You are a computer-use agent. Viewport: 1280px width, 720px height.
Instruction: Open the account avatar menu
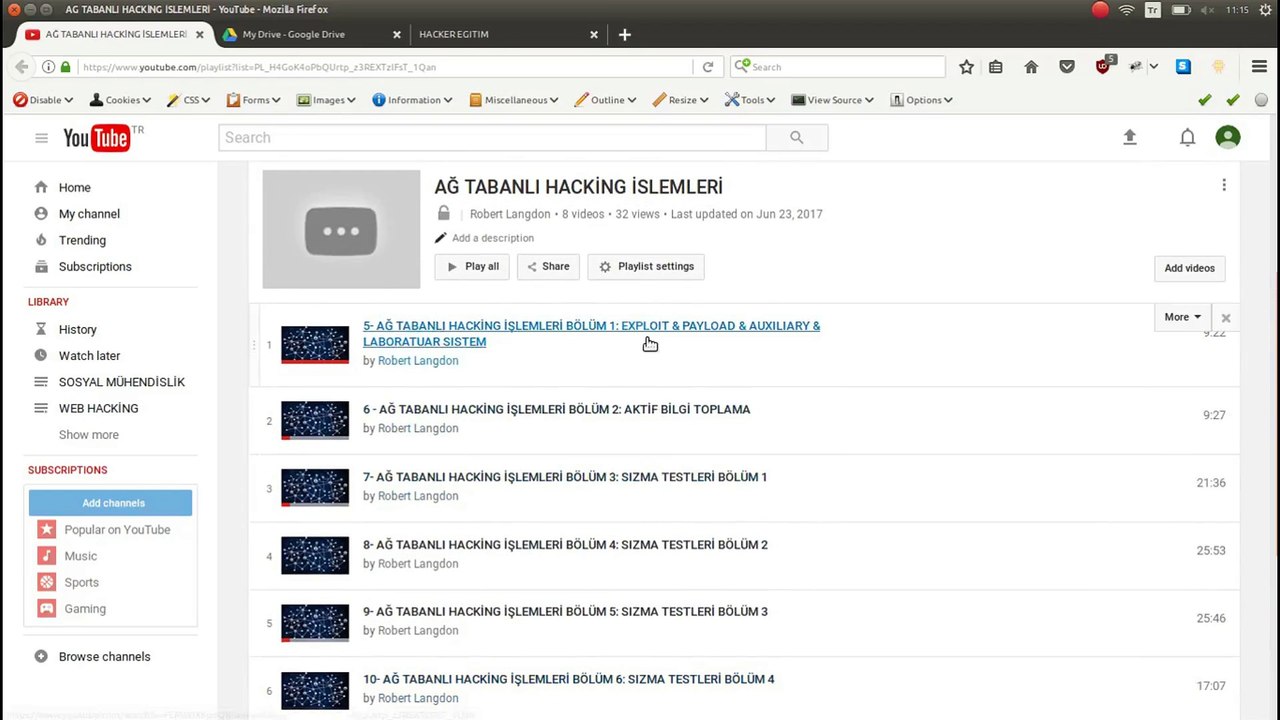1228,138
